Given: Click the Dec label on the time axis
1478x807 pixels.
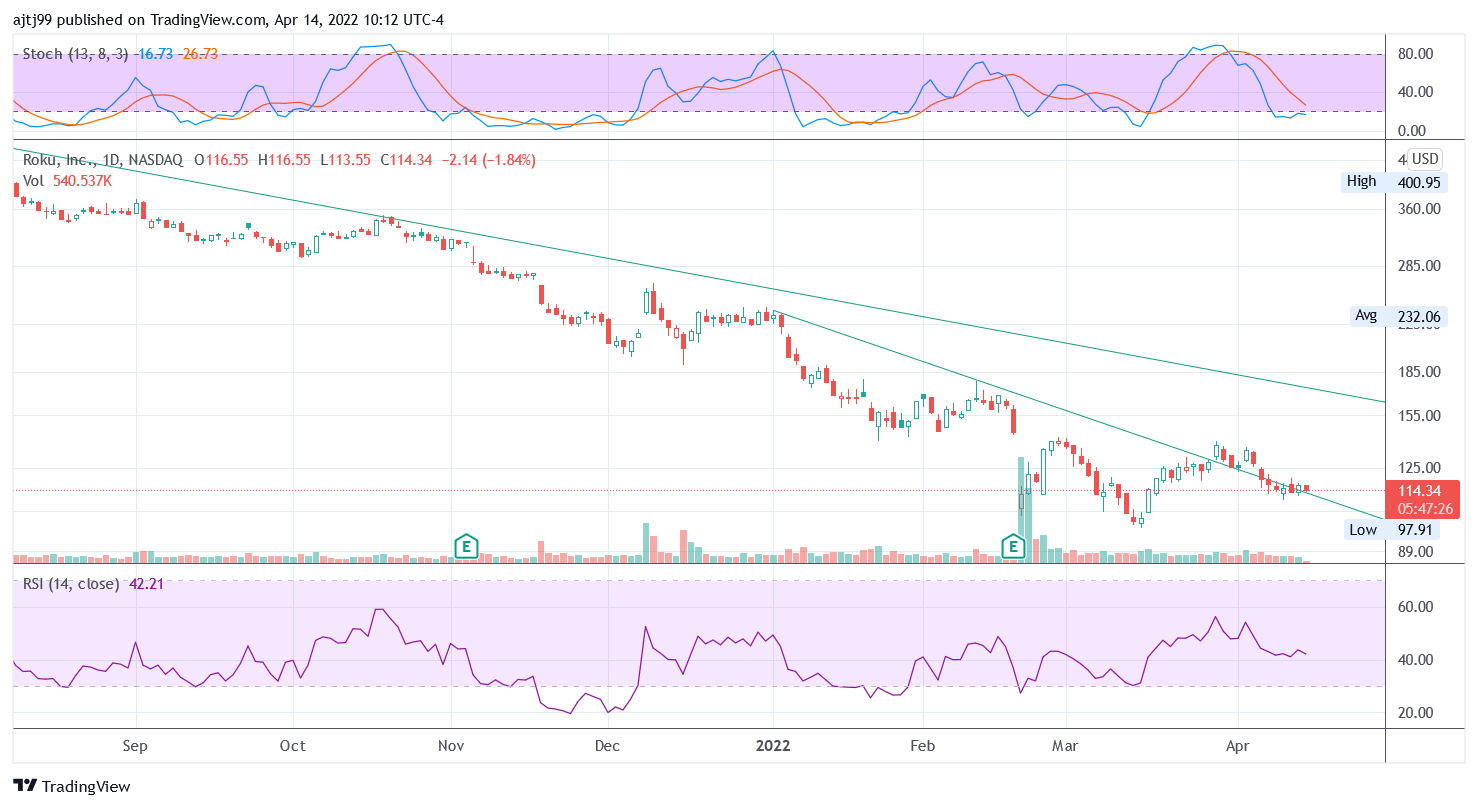Looking at the screenshot, I should coord(607,745).
